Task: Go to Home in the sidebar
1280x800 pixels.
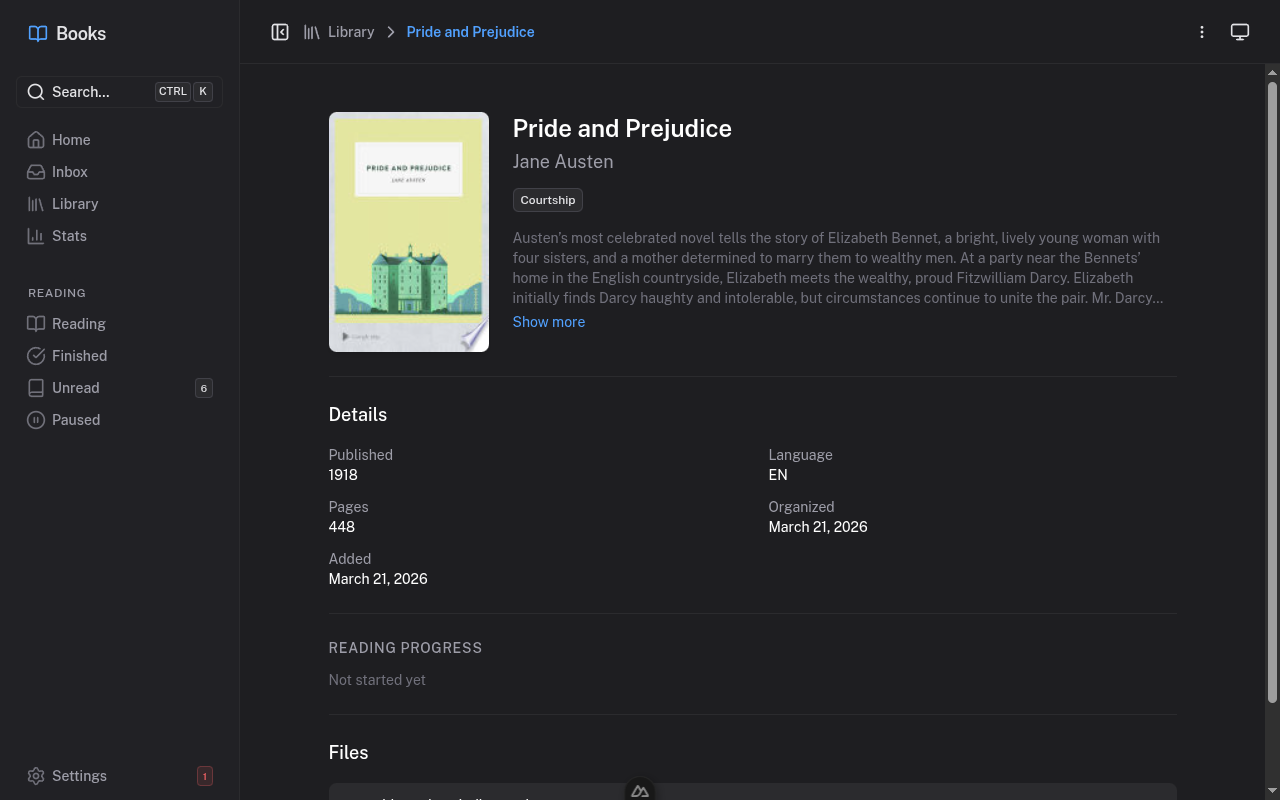Action: click(71, 140)
